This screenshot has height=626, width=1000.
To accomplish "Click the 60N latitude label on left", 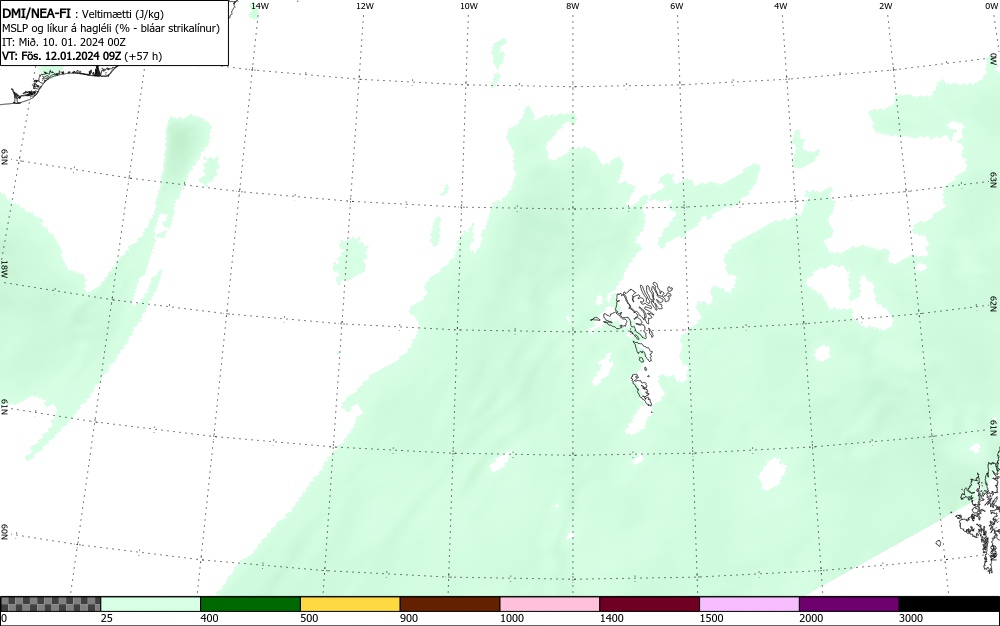I will 4,532.
